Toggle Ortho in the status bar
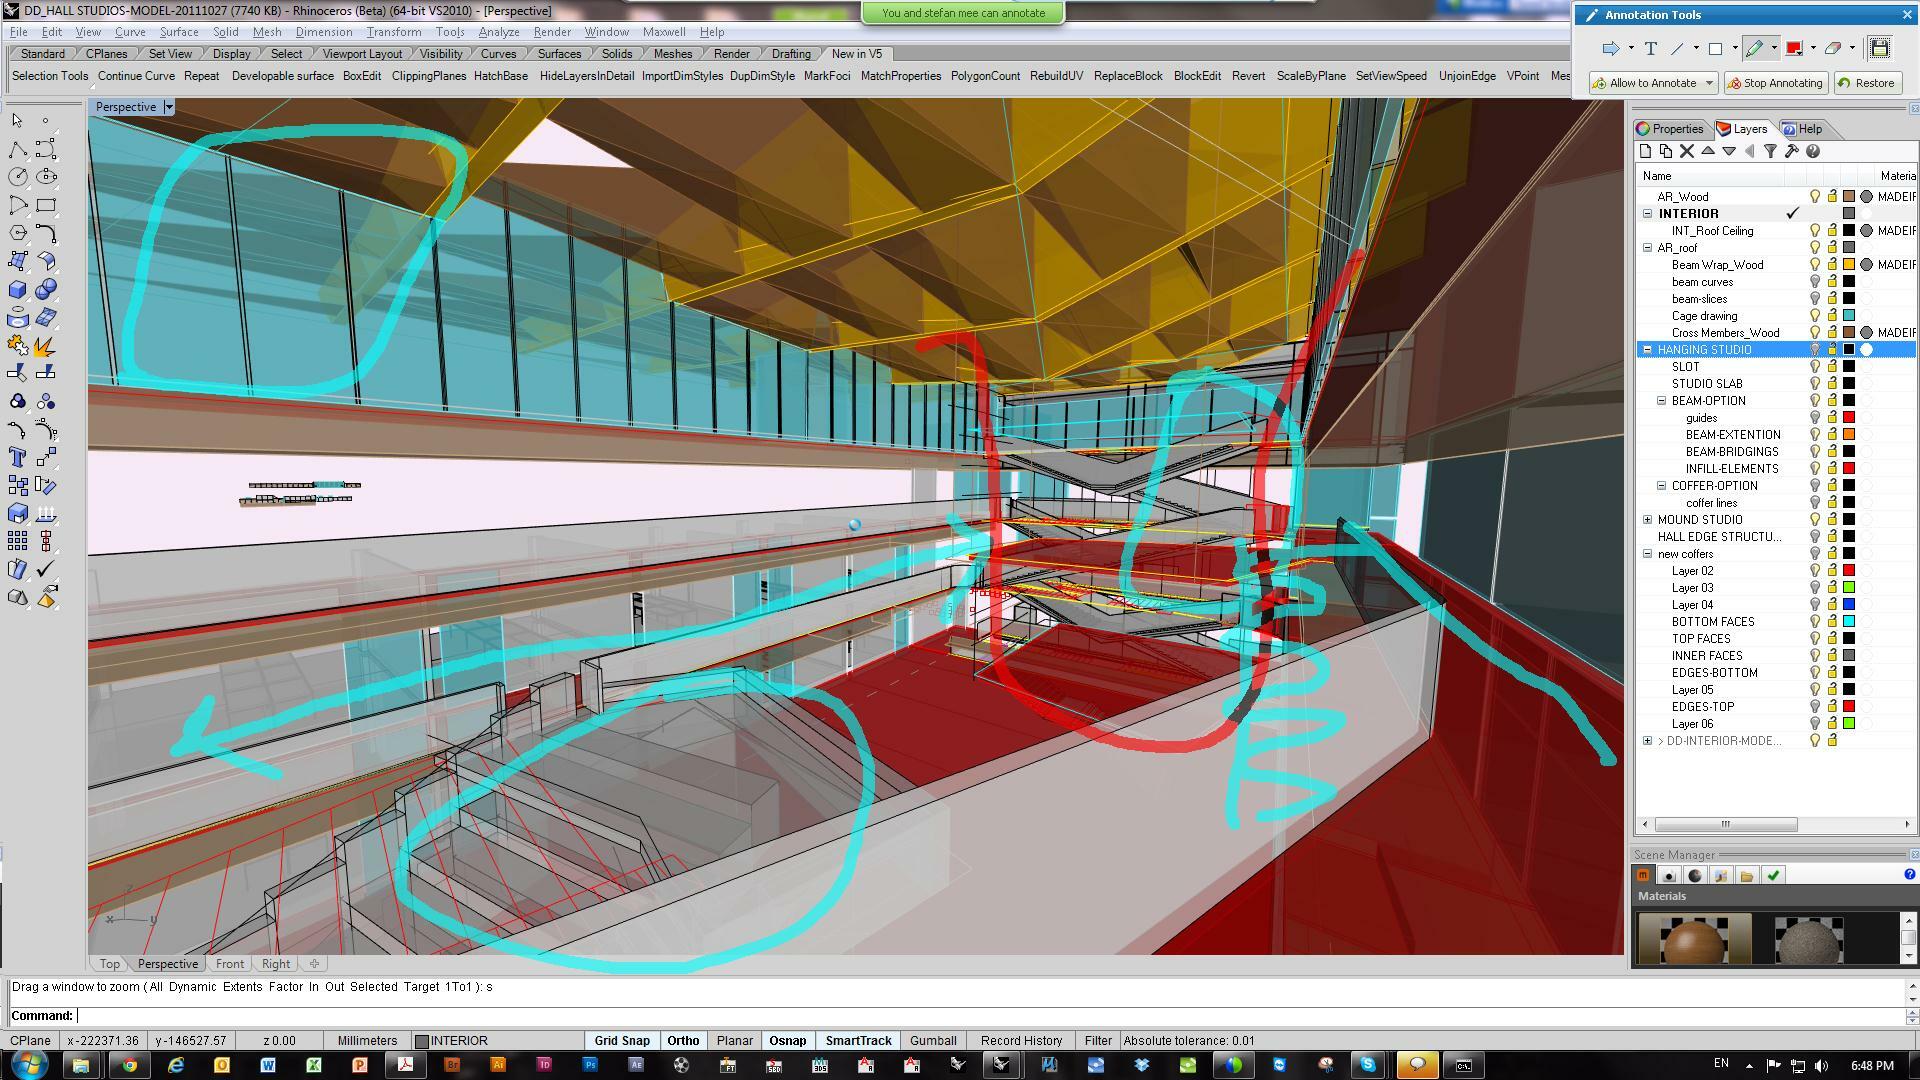This screenshot has width=1920, height=1080. [x=683, y=1041]
